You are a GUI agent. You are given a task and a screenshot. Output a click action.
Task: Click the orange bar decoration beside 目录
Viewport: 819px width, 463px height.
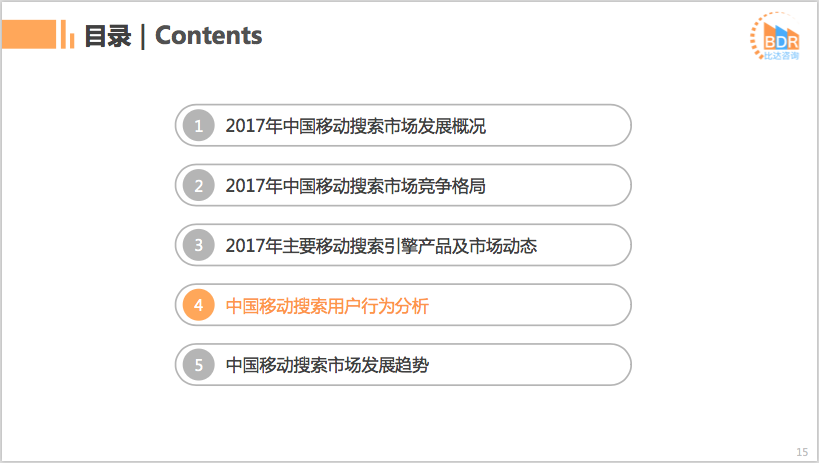tap(67, 34)
